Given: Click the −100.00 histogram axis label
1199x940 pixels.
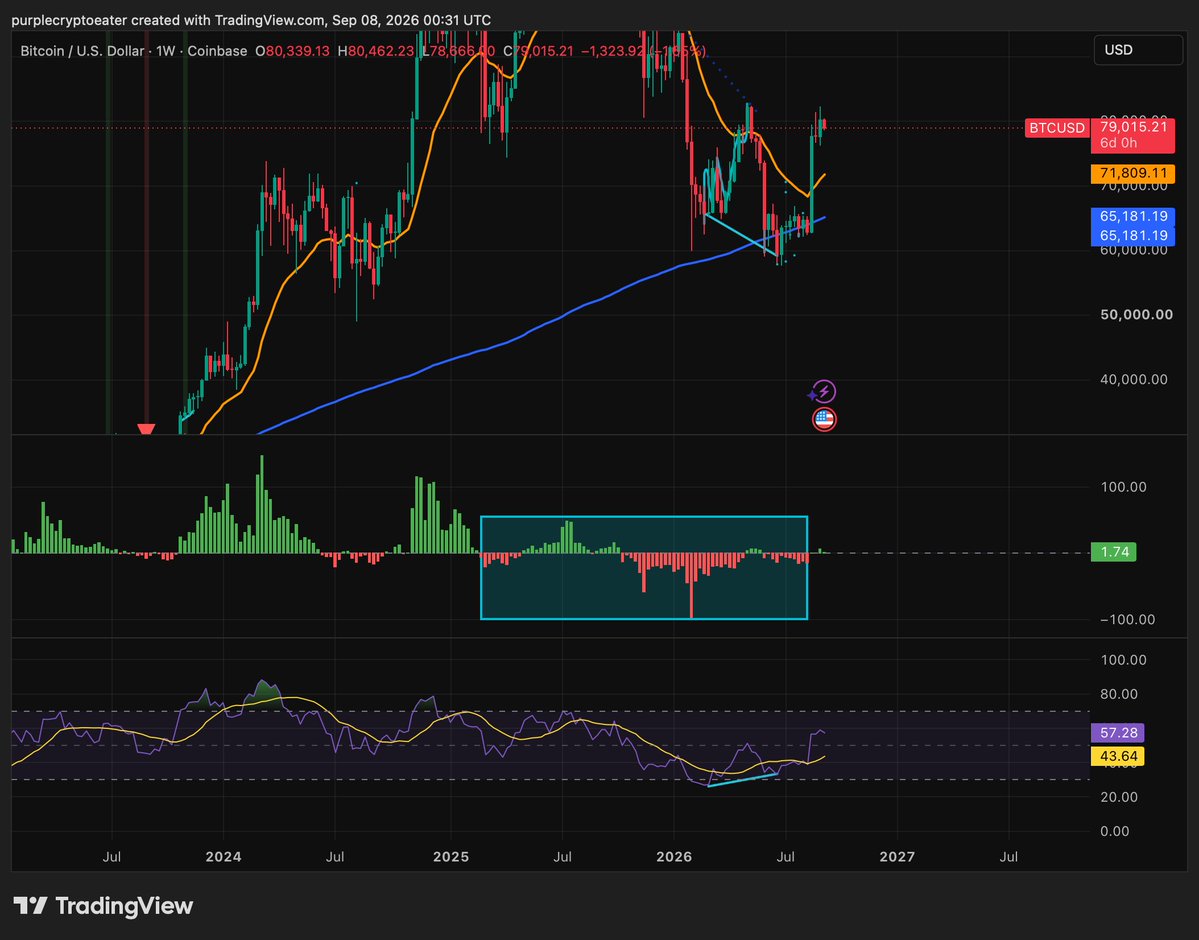Looking at the screenshot, I should tap(1127, 620).
